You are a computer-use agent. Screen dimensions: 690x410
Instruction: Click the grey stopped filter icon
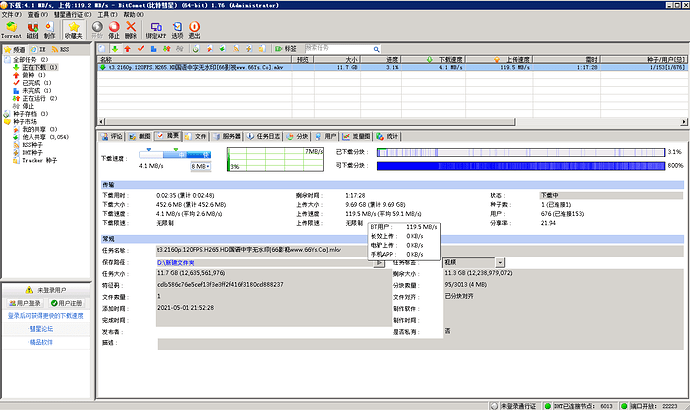click(179, 49)
